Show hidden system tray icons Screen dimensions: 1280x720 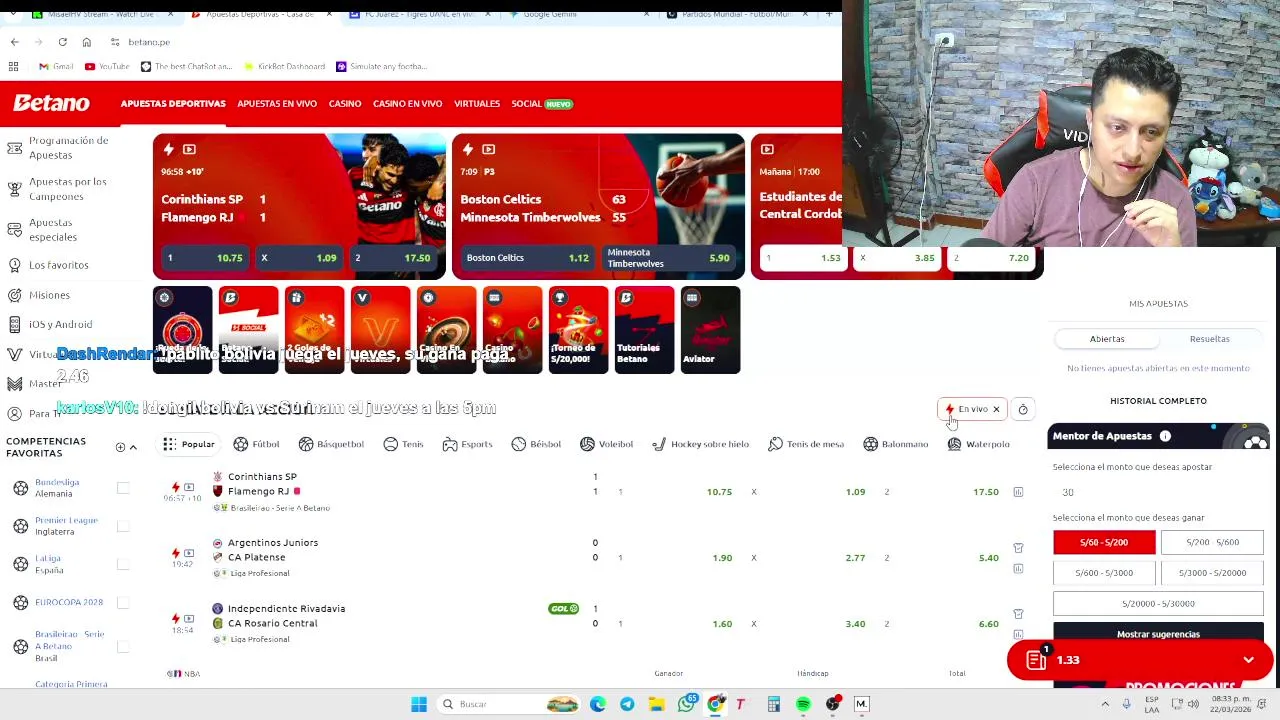1105,704
